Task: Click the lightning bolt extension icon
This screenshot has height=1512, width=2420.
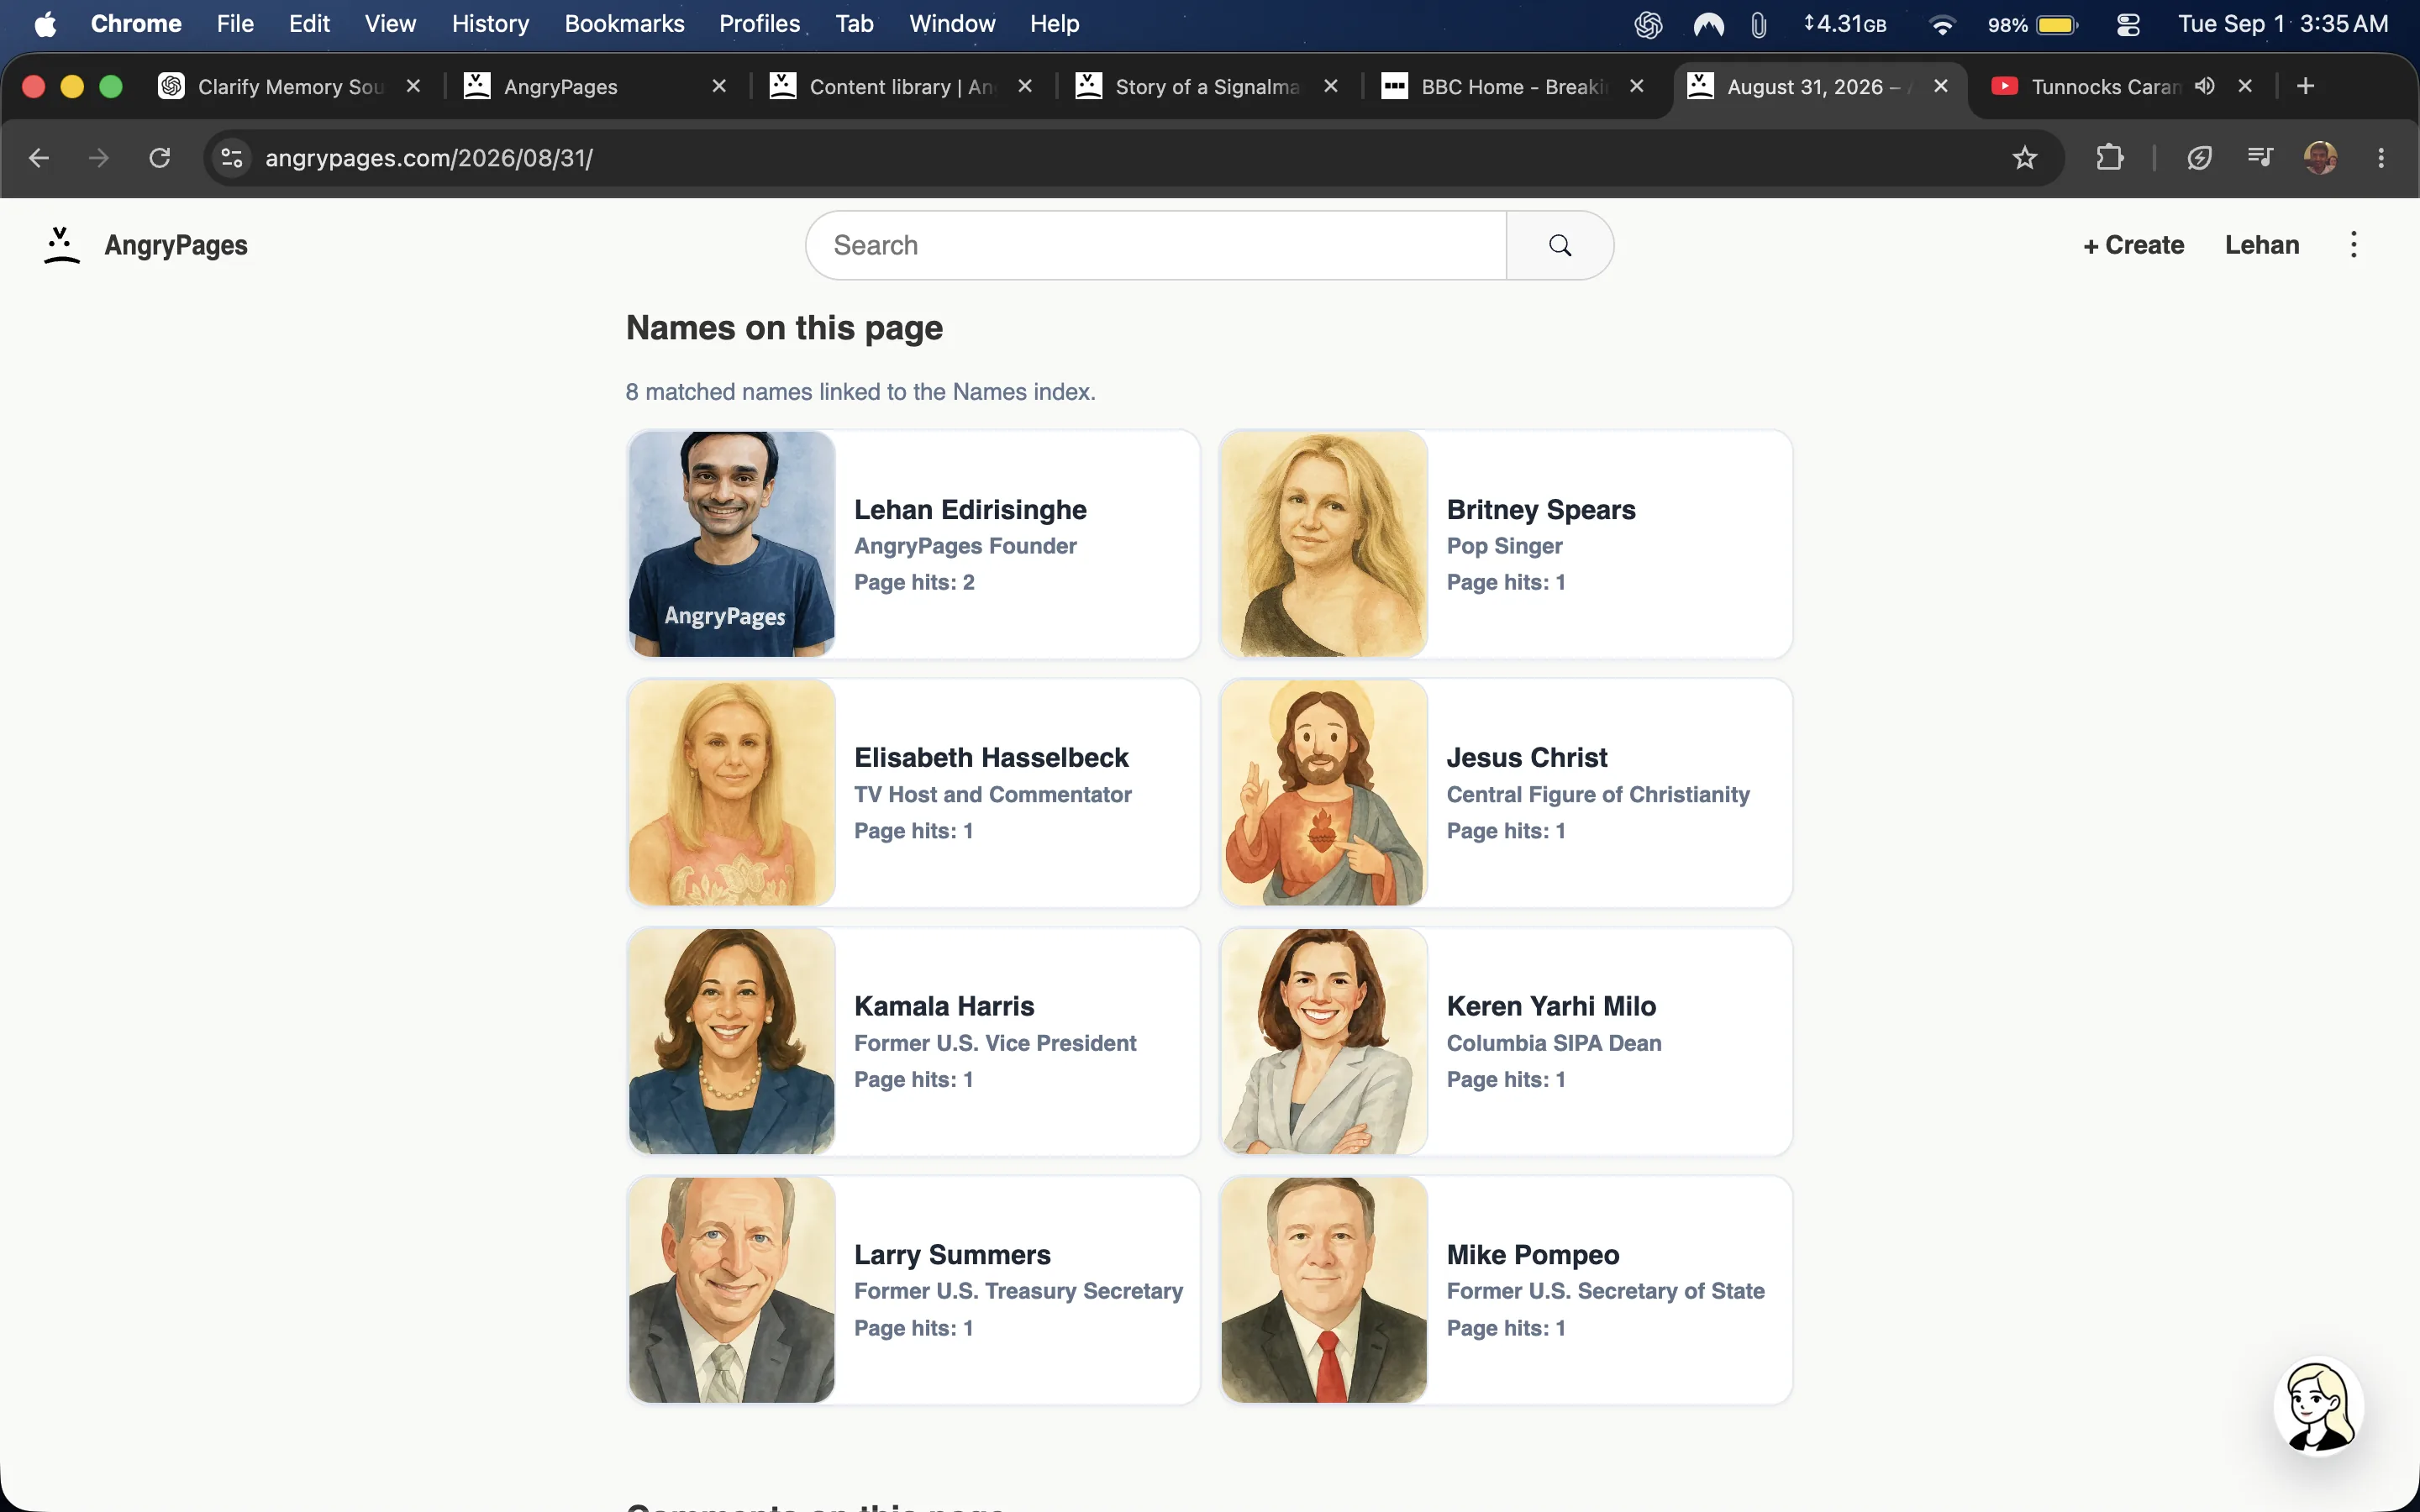Action: click(x=2199, y=158)
